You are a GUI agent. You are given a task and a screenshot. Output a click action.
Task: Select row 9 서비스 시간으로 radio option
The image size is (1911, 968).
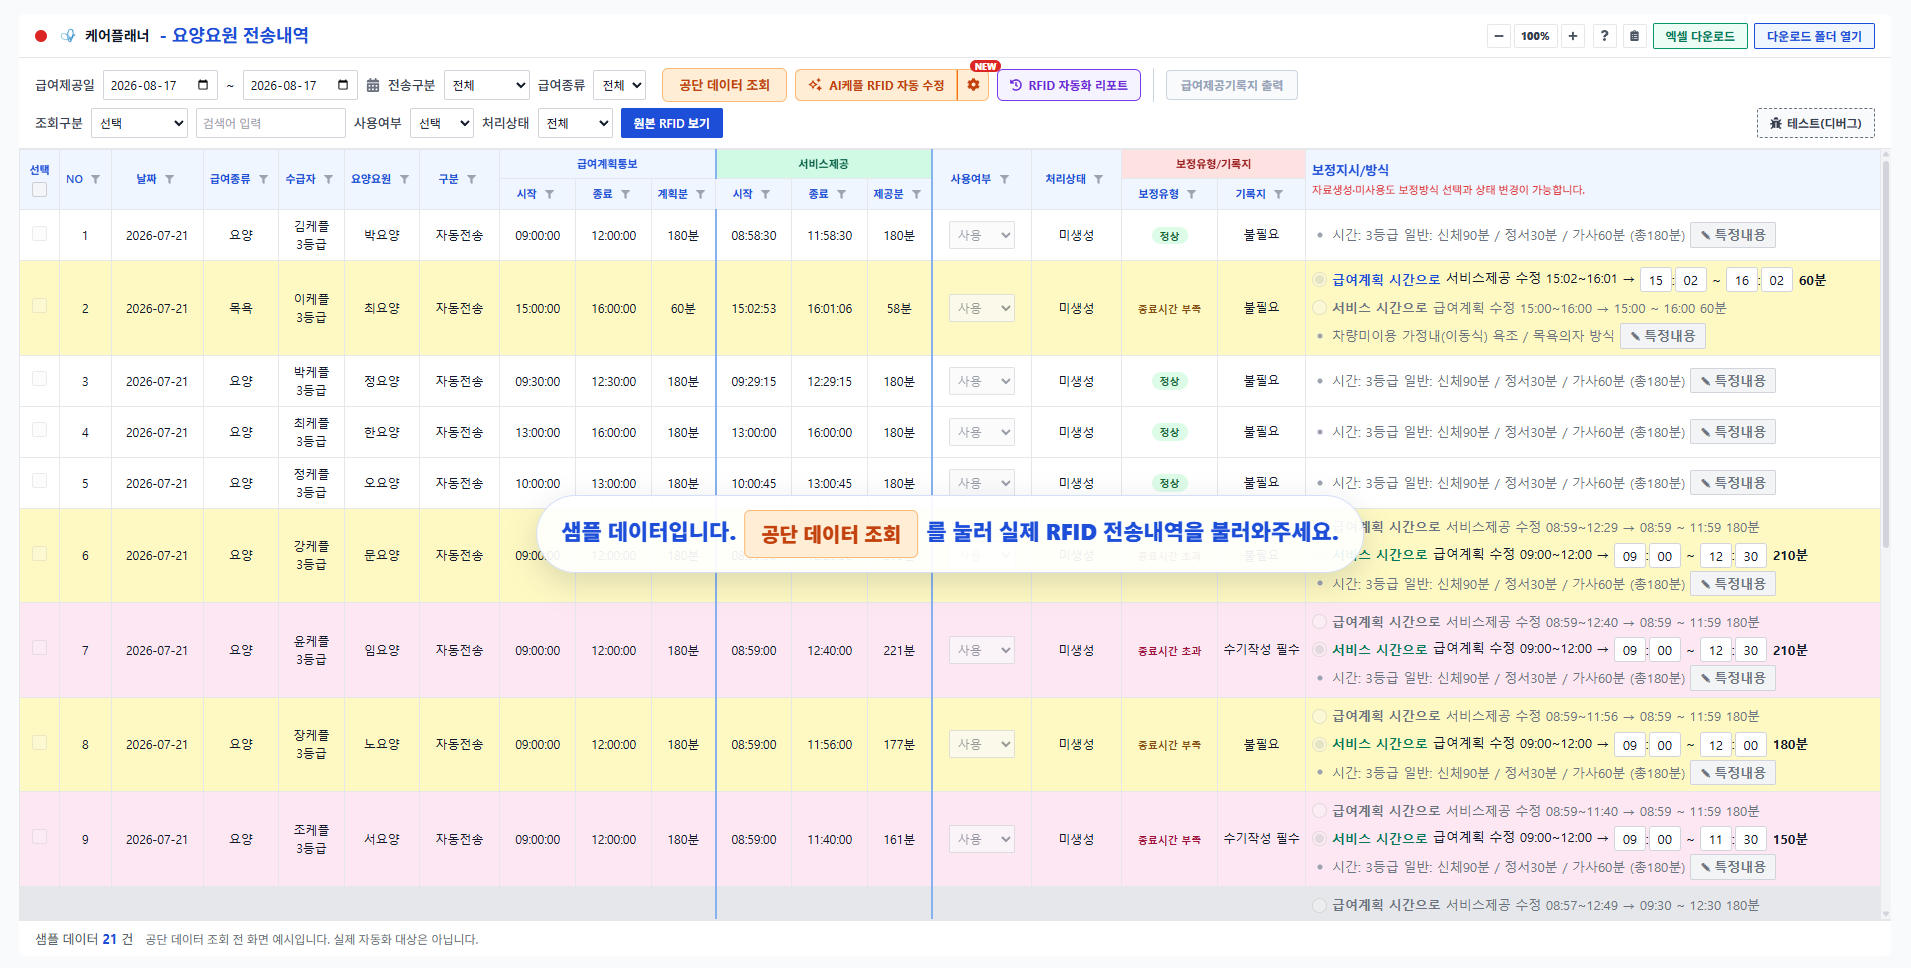1320,839
